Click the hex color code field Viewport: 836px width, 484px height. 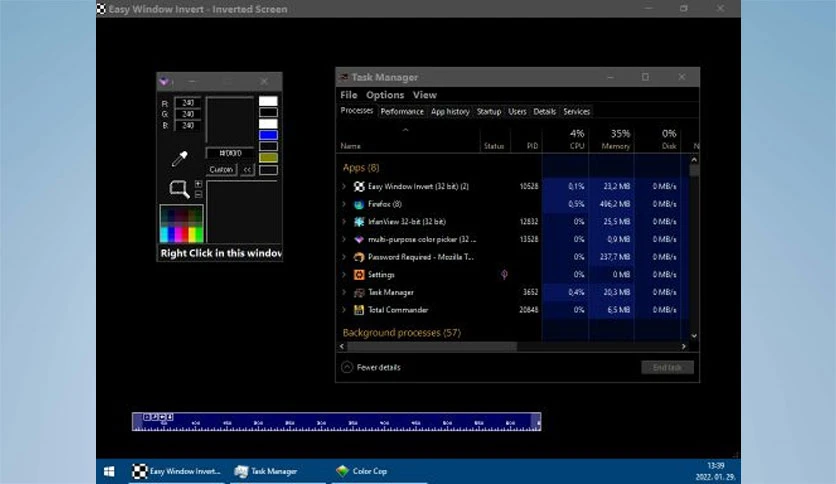(230, 153)
